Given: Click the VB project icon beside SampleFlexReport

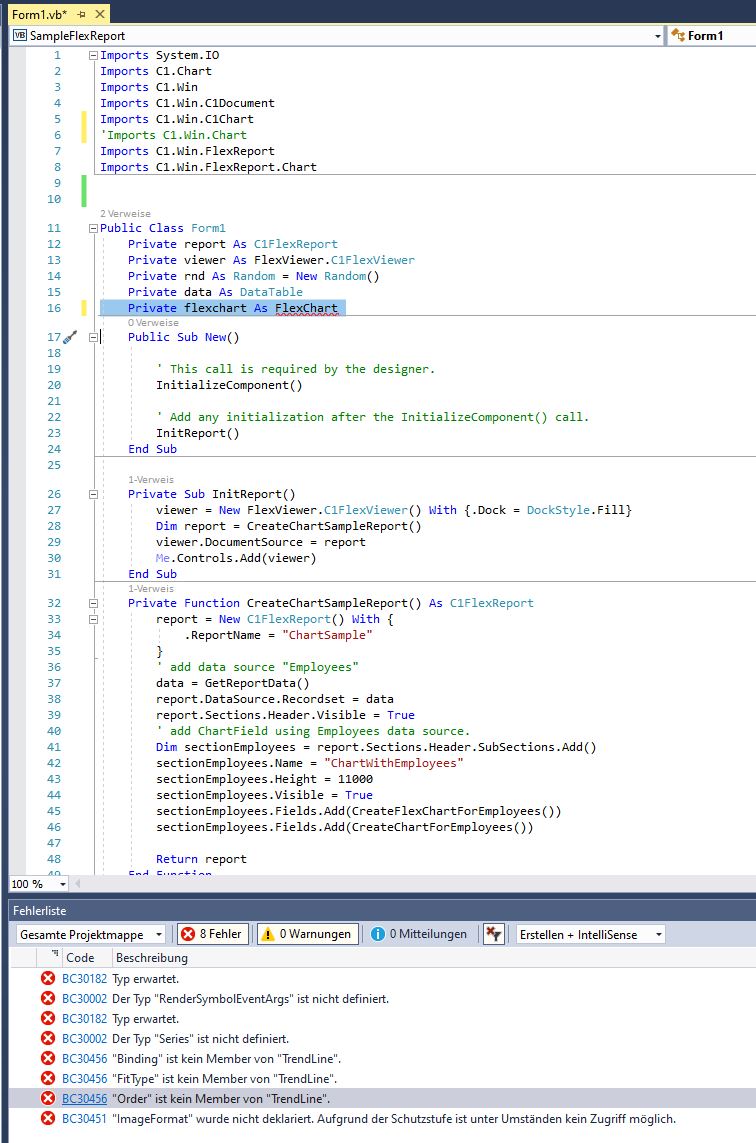Looking at the screenshot, I should [x=20, y=35].
